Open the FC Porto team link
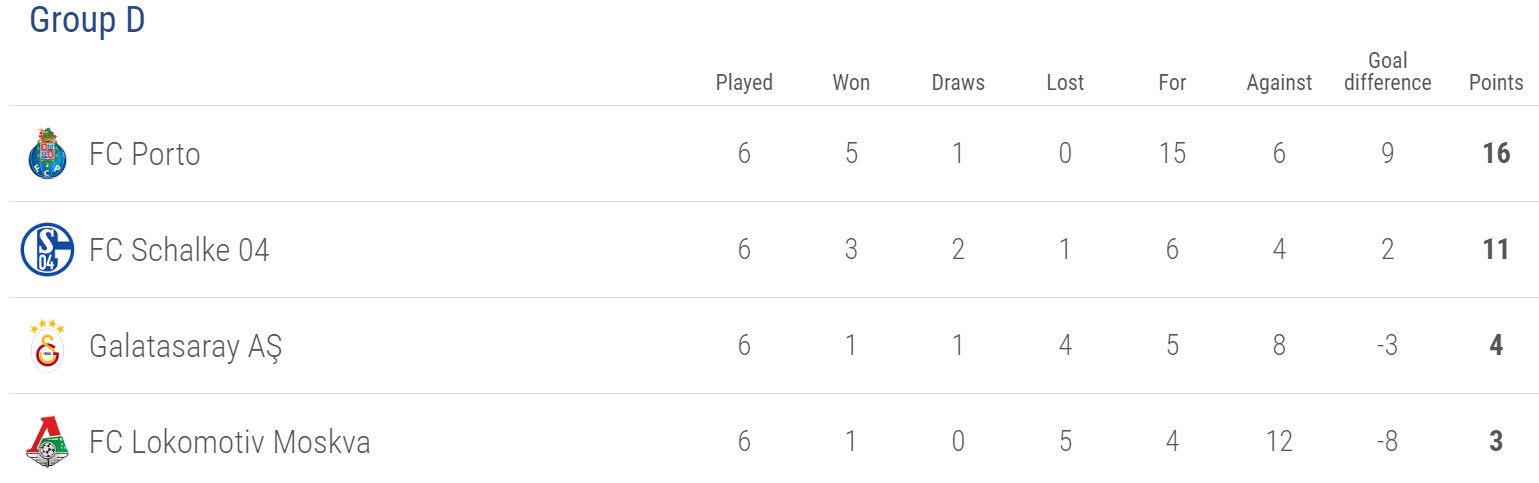 coord(144,154)
